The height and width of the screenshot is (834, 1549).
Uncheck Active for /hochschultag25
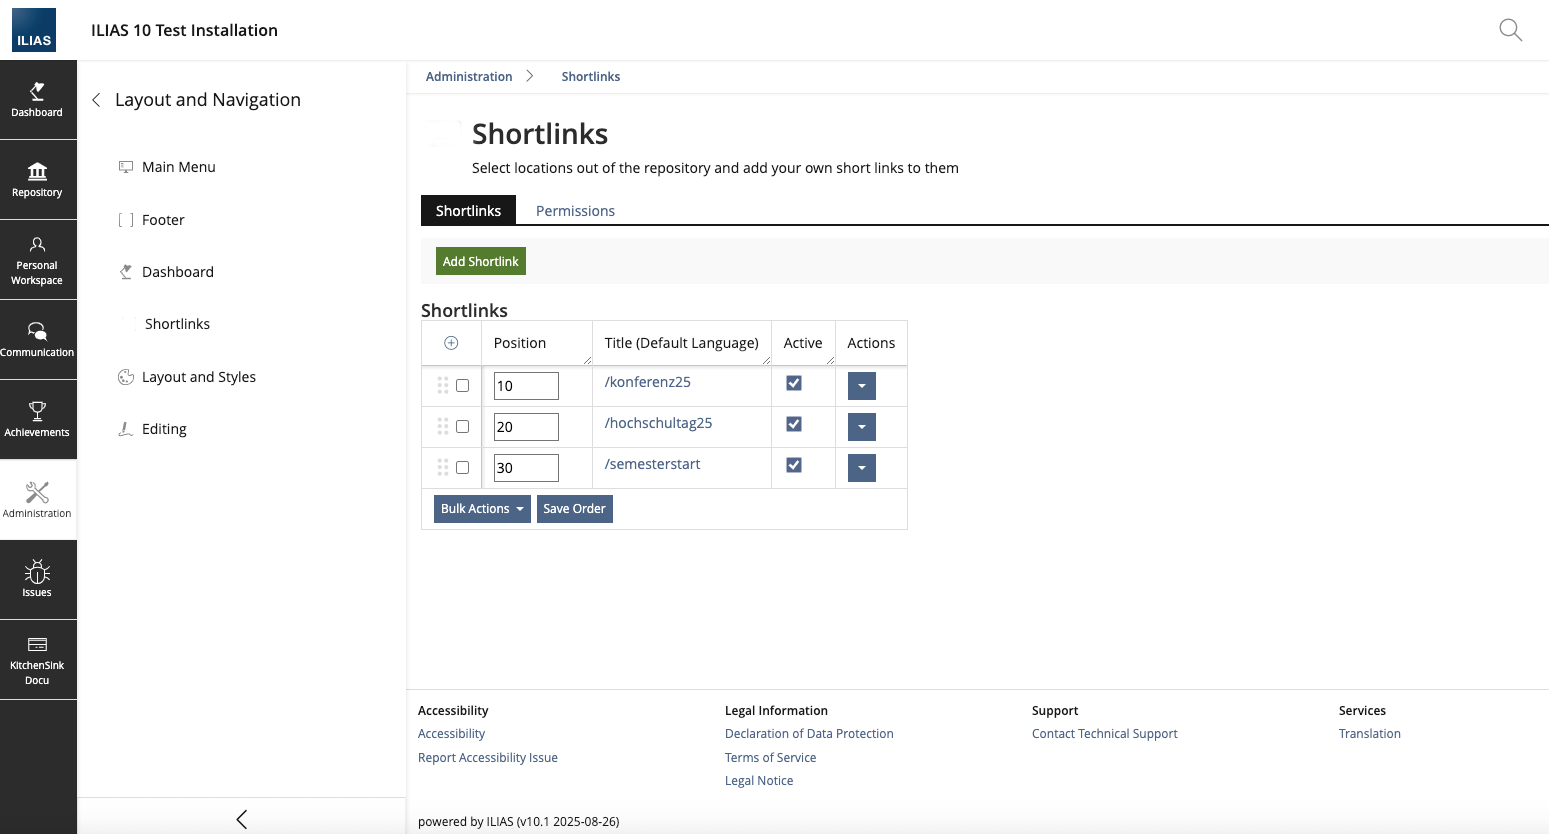794,424
